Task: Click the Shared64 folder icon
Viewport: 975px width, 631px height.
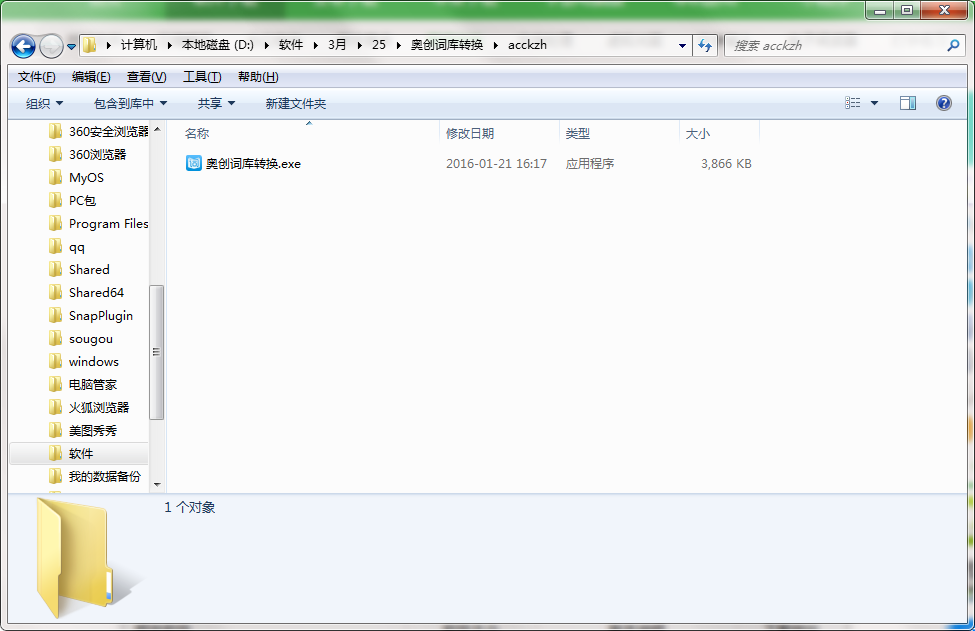Action: [55, 292]
